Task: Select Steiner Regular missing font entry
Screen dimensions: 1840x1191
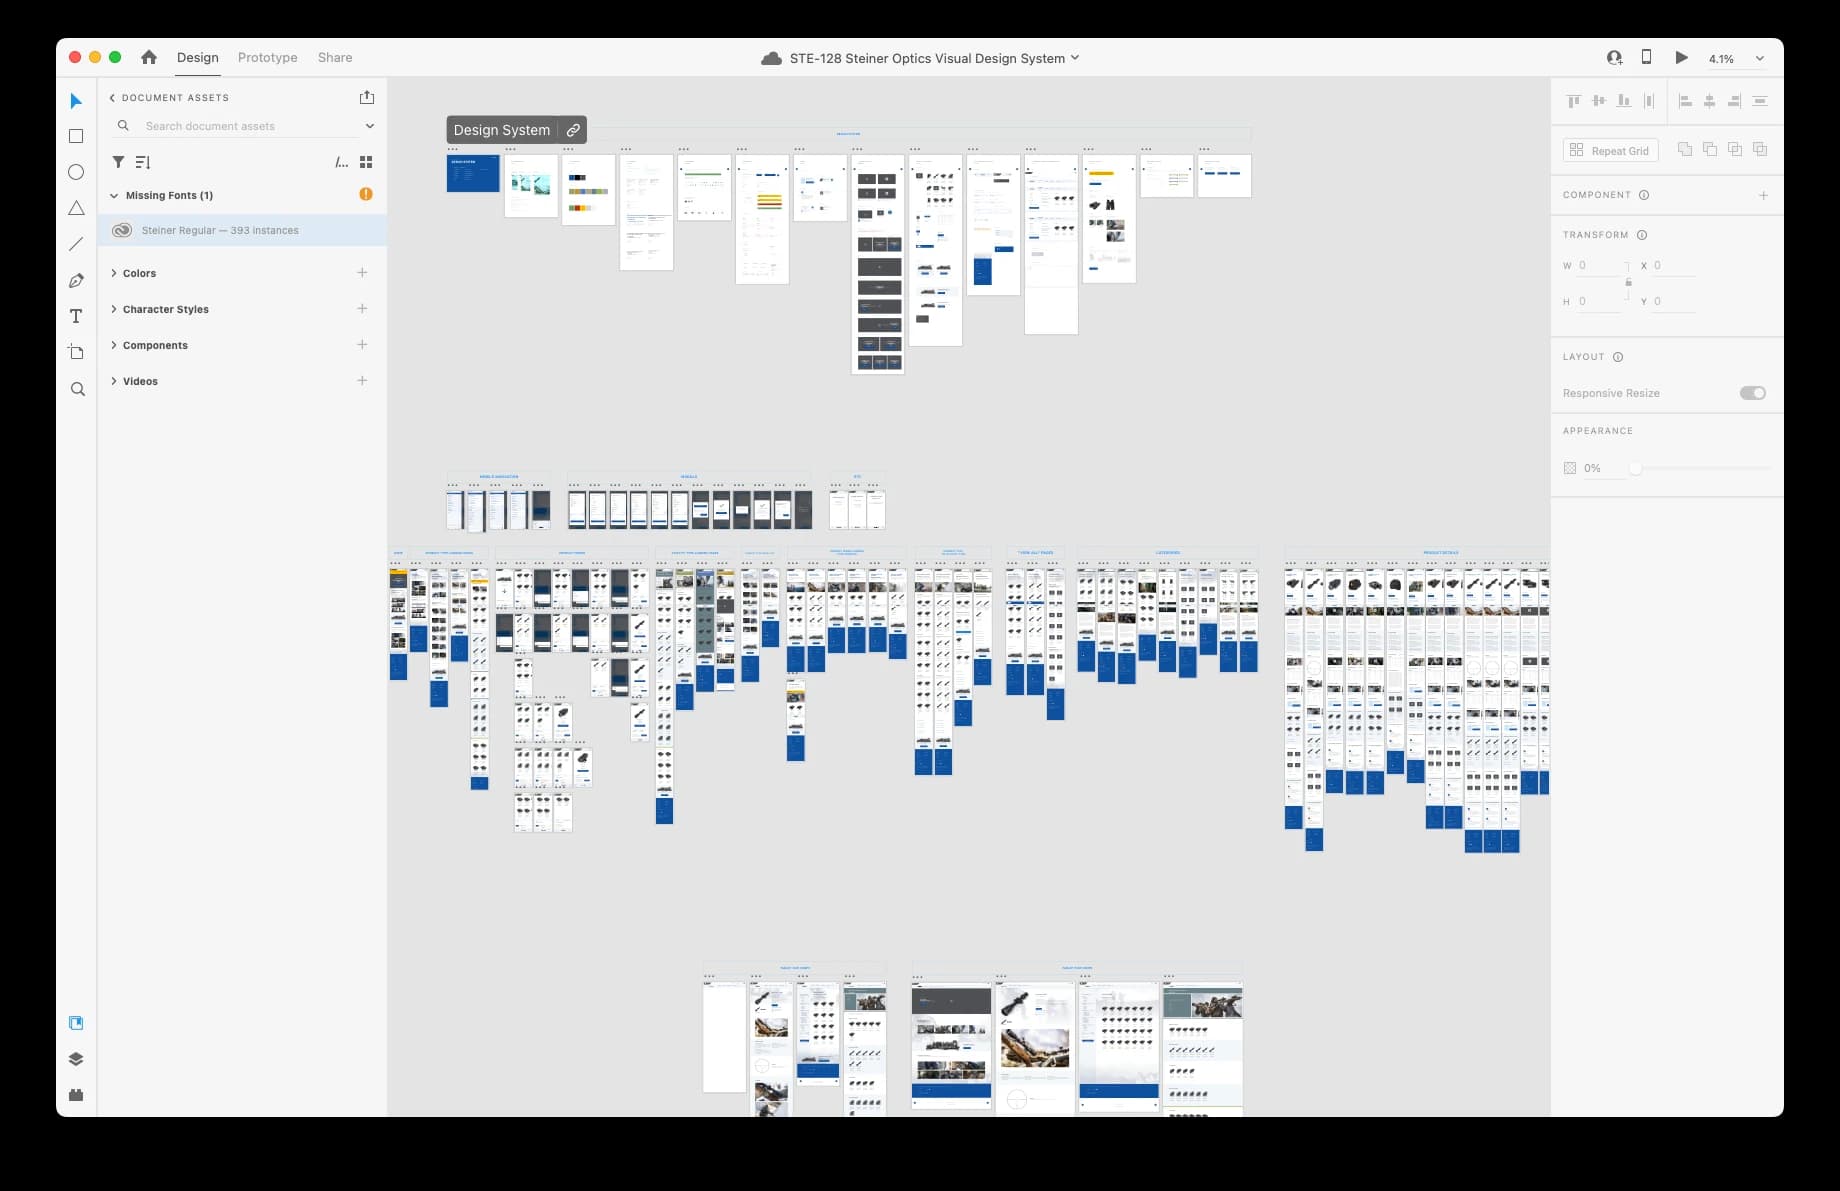Action: [220, 231]
